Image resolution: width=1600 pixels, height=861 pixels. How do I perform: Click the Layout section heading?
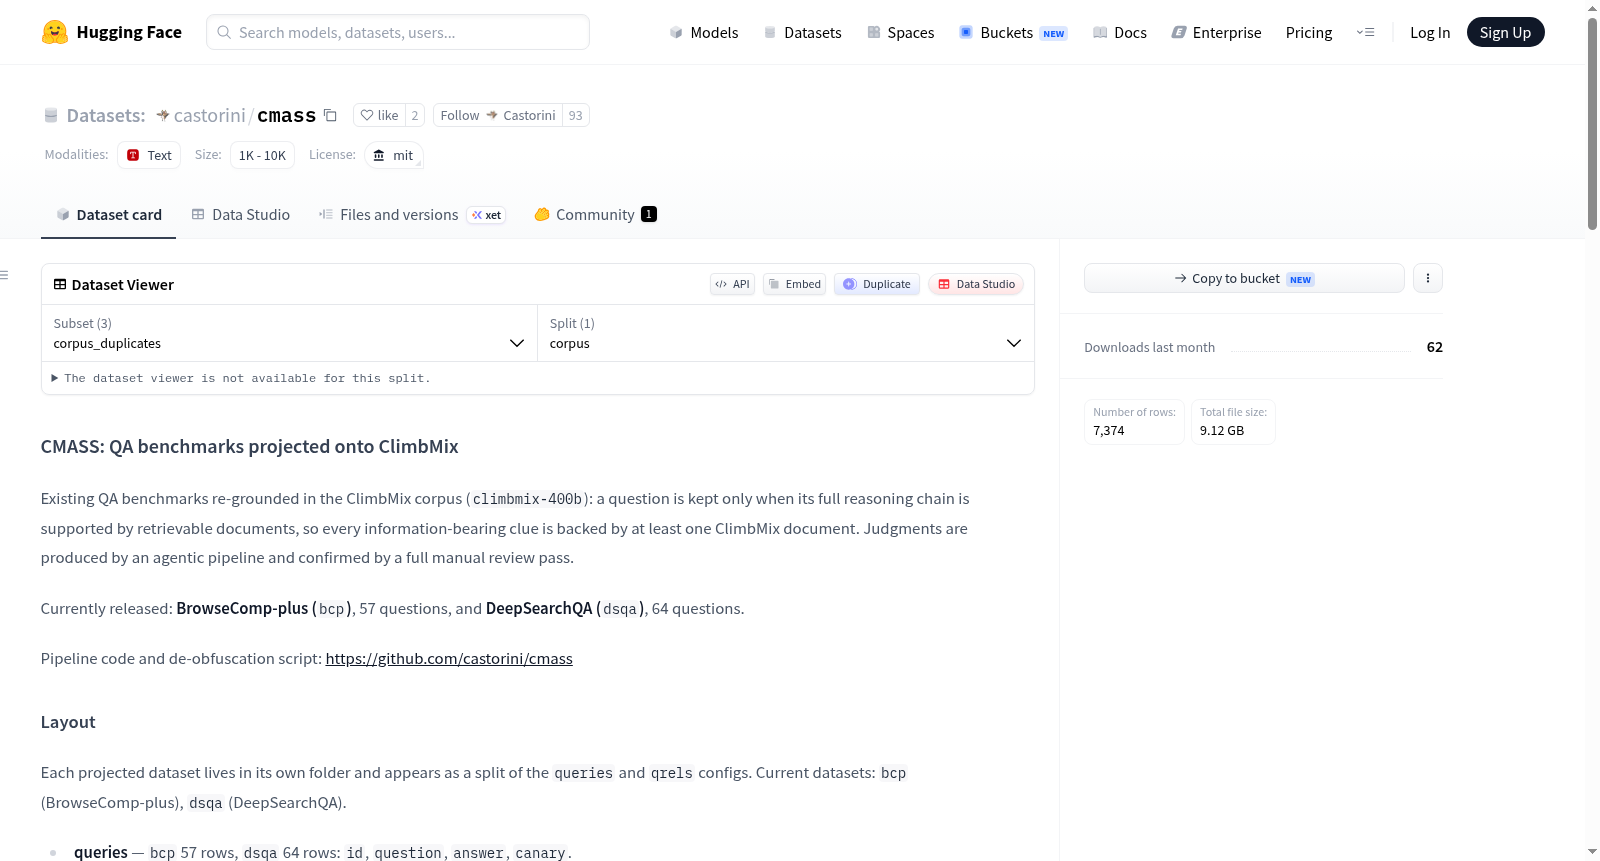[x=68, y=722]
